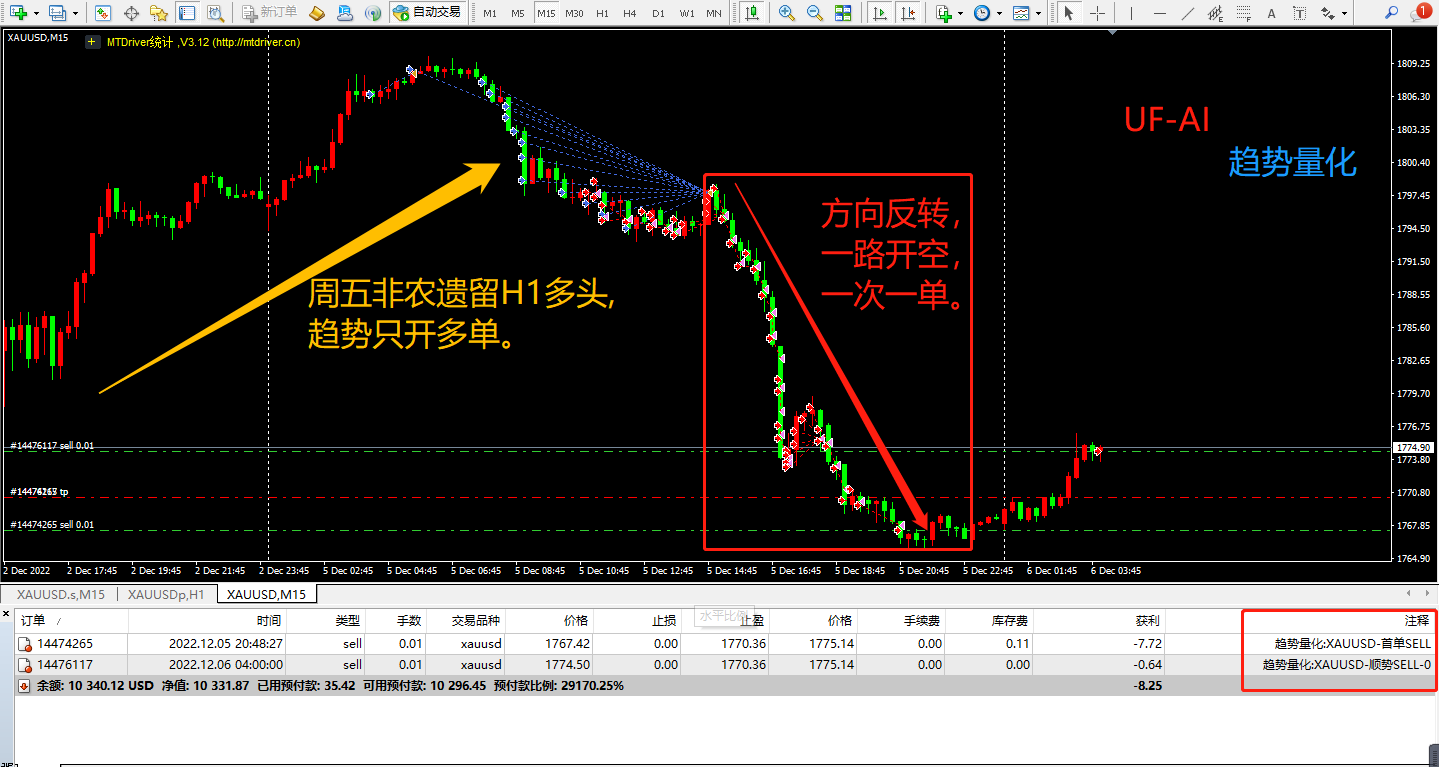1439x767 pixels.
Task: Select the M15 timeframe button
Action: pyautogui.click(x=545, y=13)
